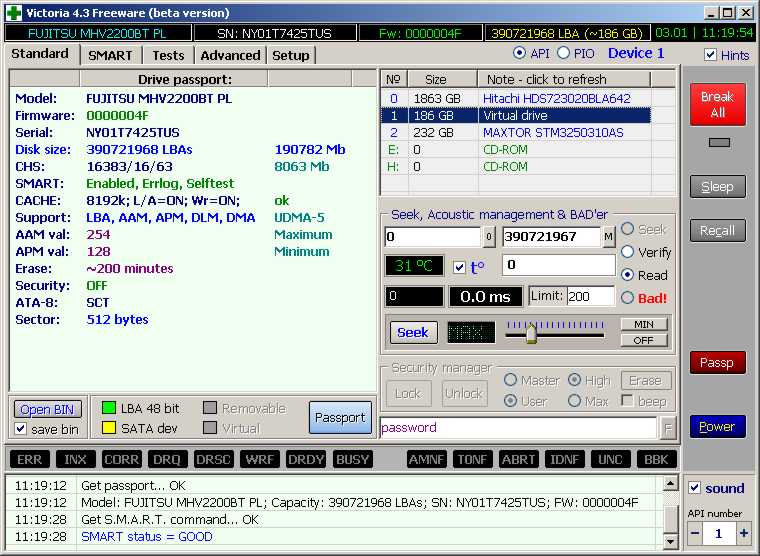This screenshot has width=760, height=556.
Task: Select the red Bad! radio option
Action: pos(627,297)
